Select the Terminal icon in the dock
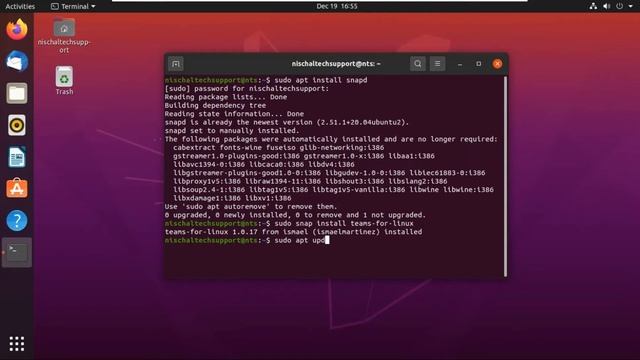The height and width of the screenshot is (360, 640). pyautogui.click(x=17, y=252)
